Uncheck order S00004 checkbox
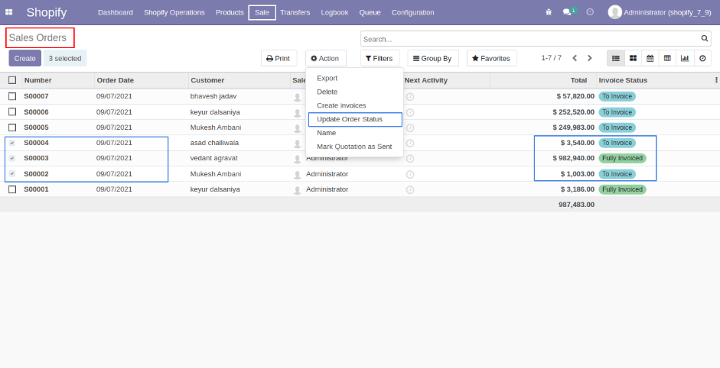 [x=12, y=143]
